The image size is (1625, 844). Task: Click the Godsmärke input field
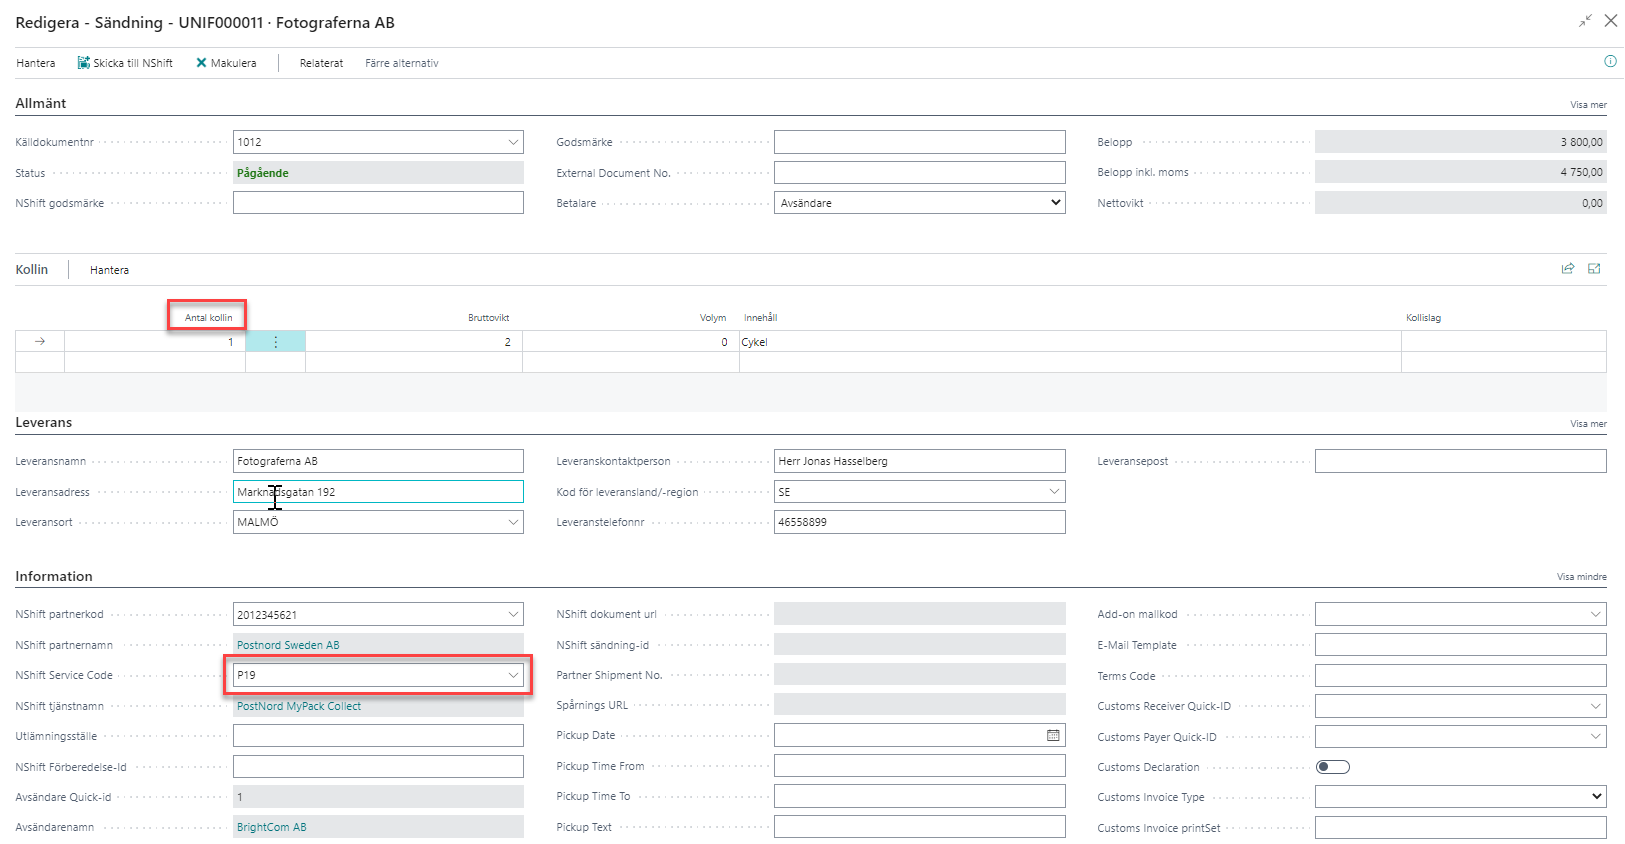[919, 142]
